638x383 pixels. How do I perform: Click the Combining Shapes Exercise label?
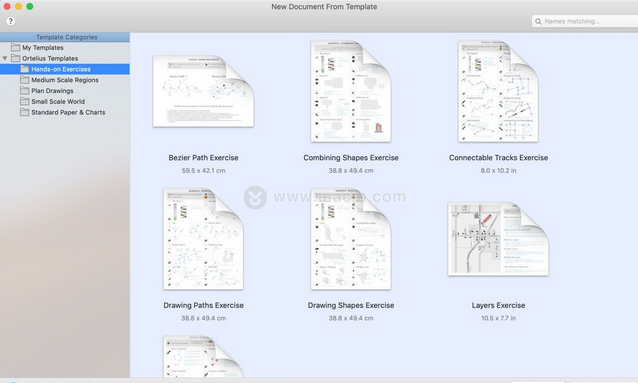pyautogui.click(x=351, y=158)
